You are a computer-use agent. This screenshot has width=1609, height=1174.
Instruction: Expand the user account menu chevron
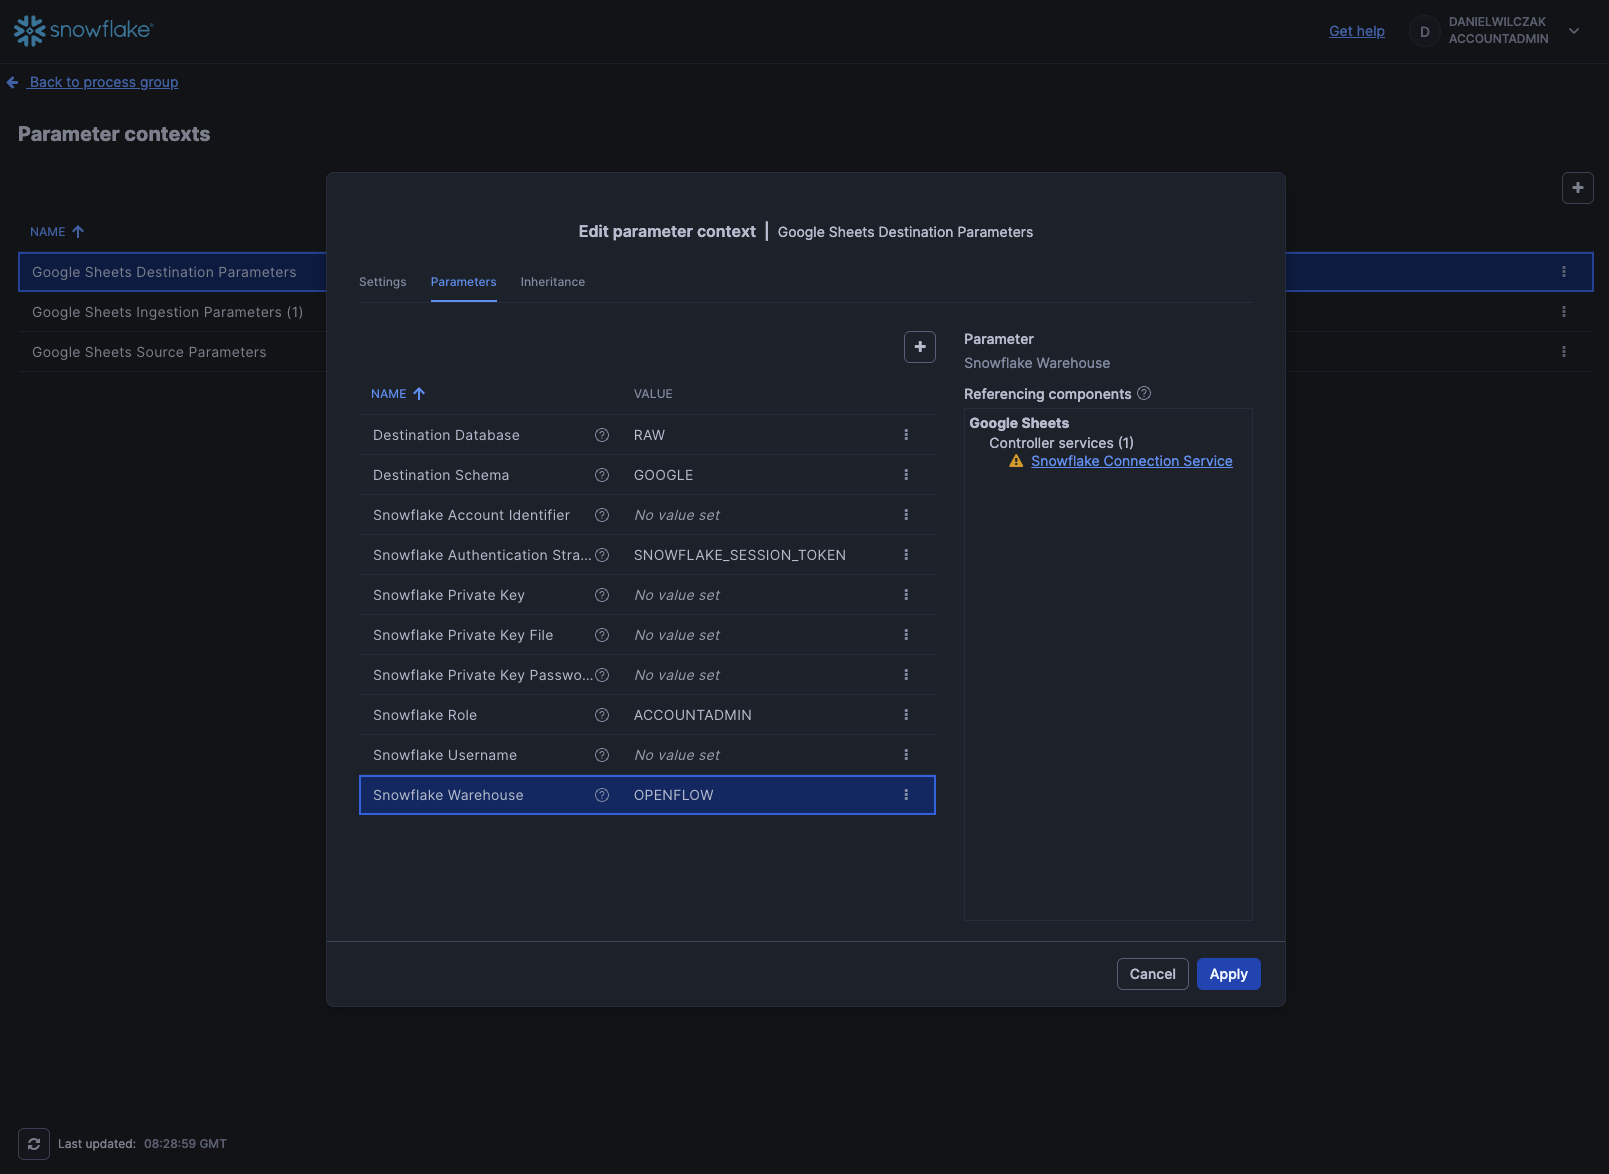coord(1574,31)
